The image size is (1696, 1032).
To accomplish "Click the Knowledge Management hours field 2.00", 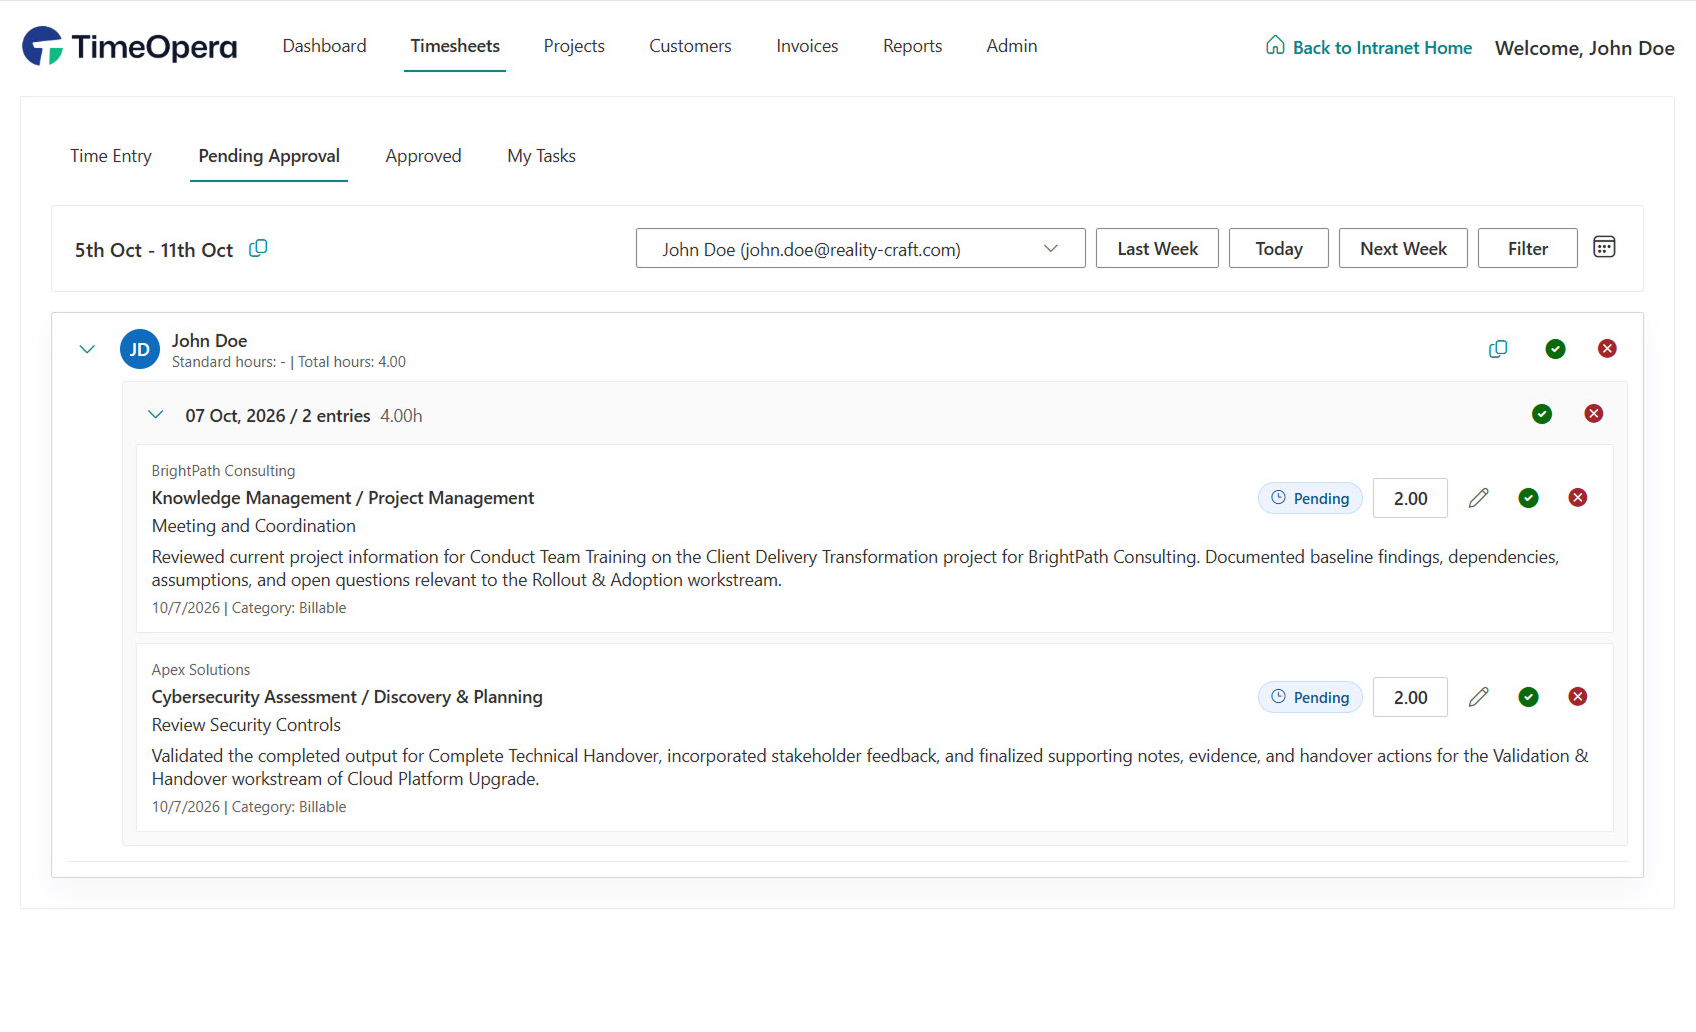I will tap(1410, 498).
